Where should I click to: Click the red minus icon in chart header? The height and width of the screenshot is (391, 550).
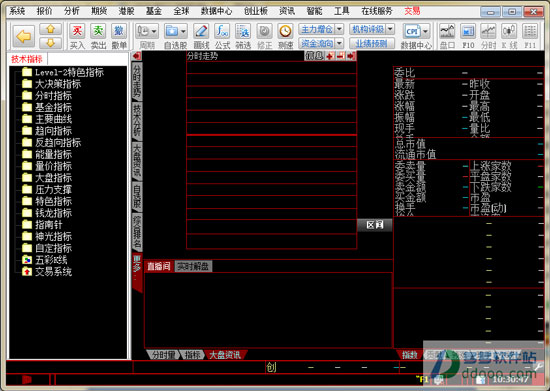(x=340, y=56)
